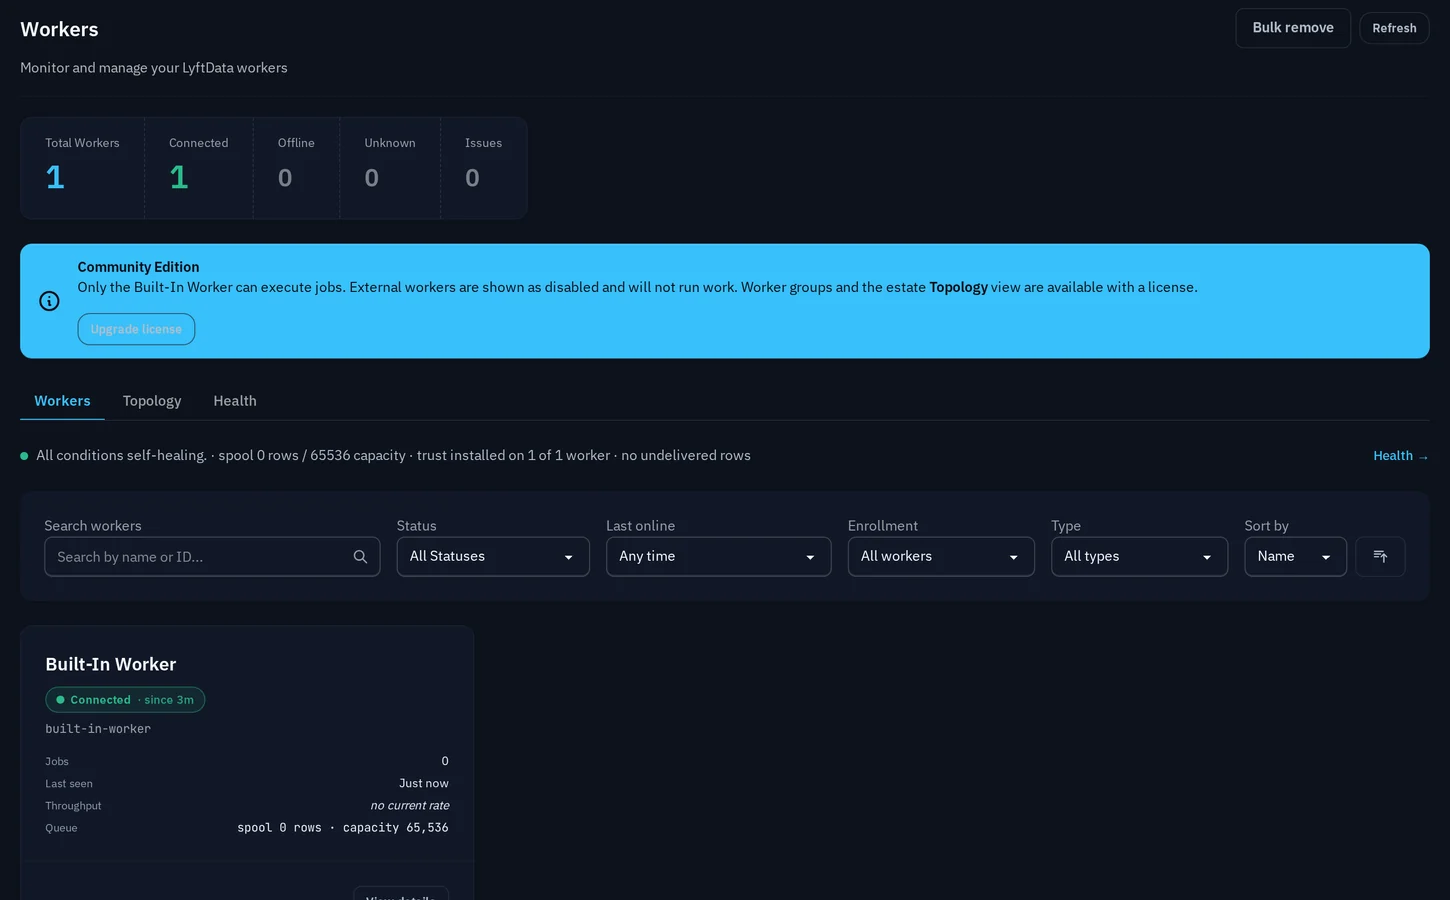
Task: Click the 'spool 0 rows · capacity 65,536' value
Action: (343, 828)
